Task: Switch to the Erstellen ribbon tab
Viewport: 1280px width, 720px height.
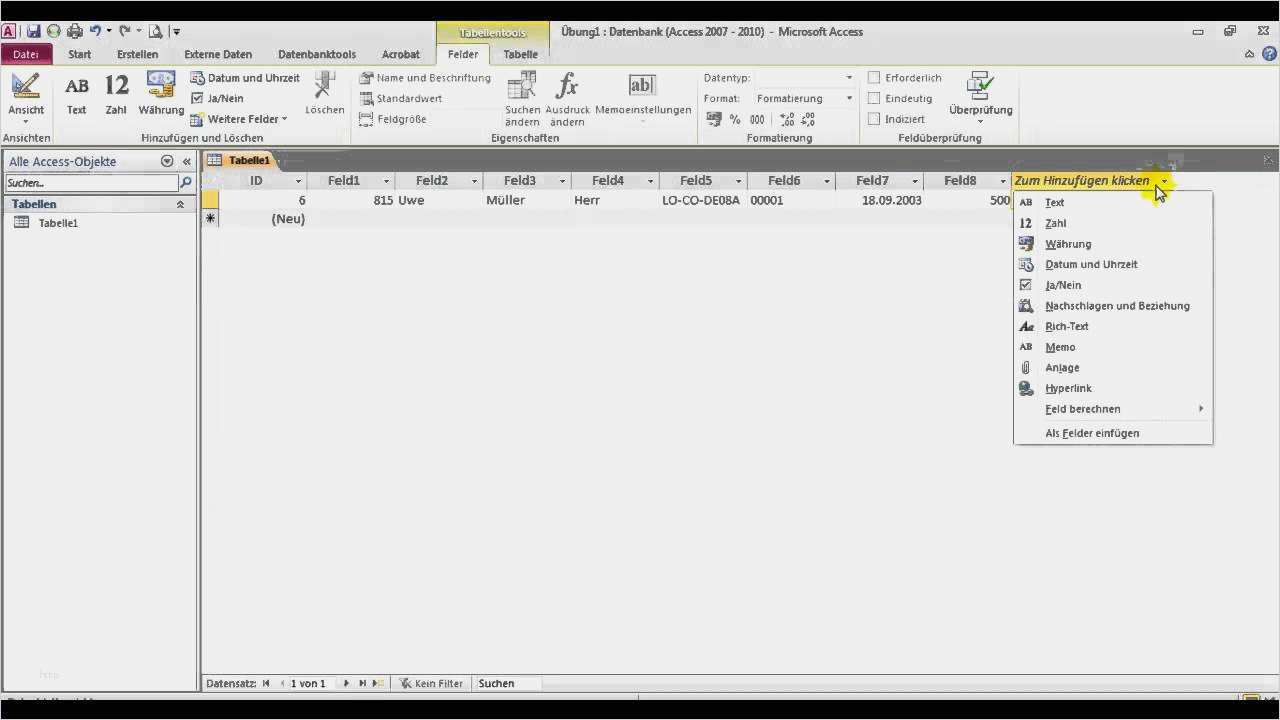Action: (137, 54)
